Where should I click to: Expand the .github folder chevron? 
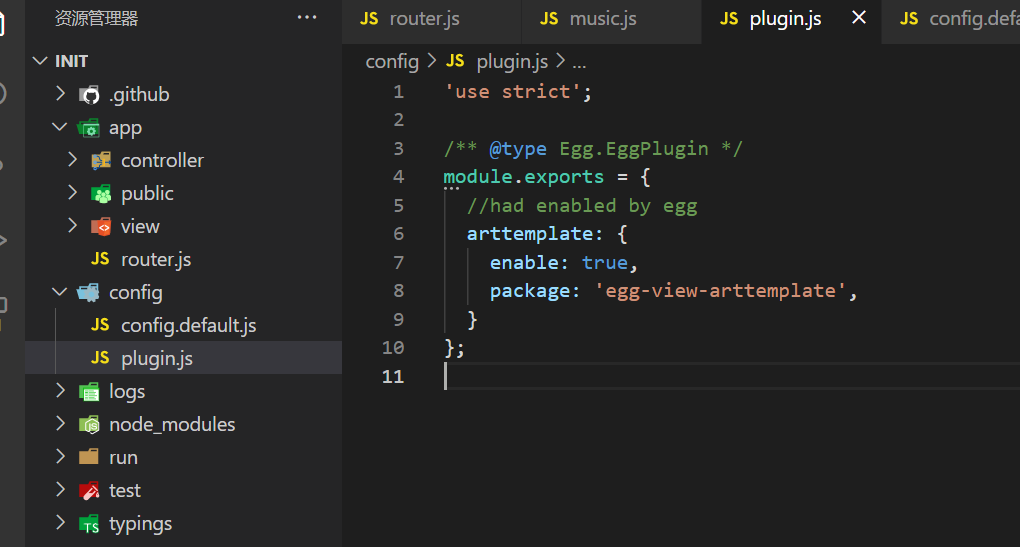pos(60,94)
